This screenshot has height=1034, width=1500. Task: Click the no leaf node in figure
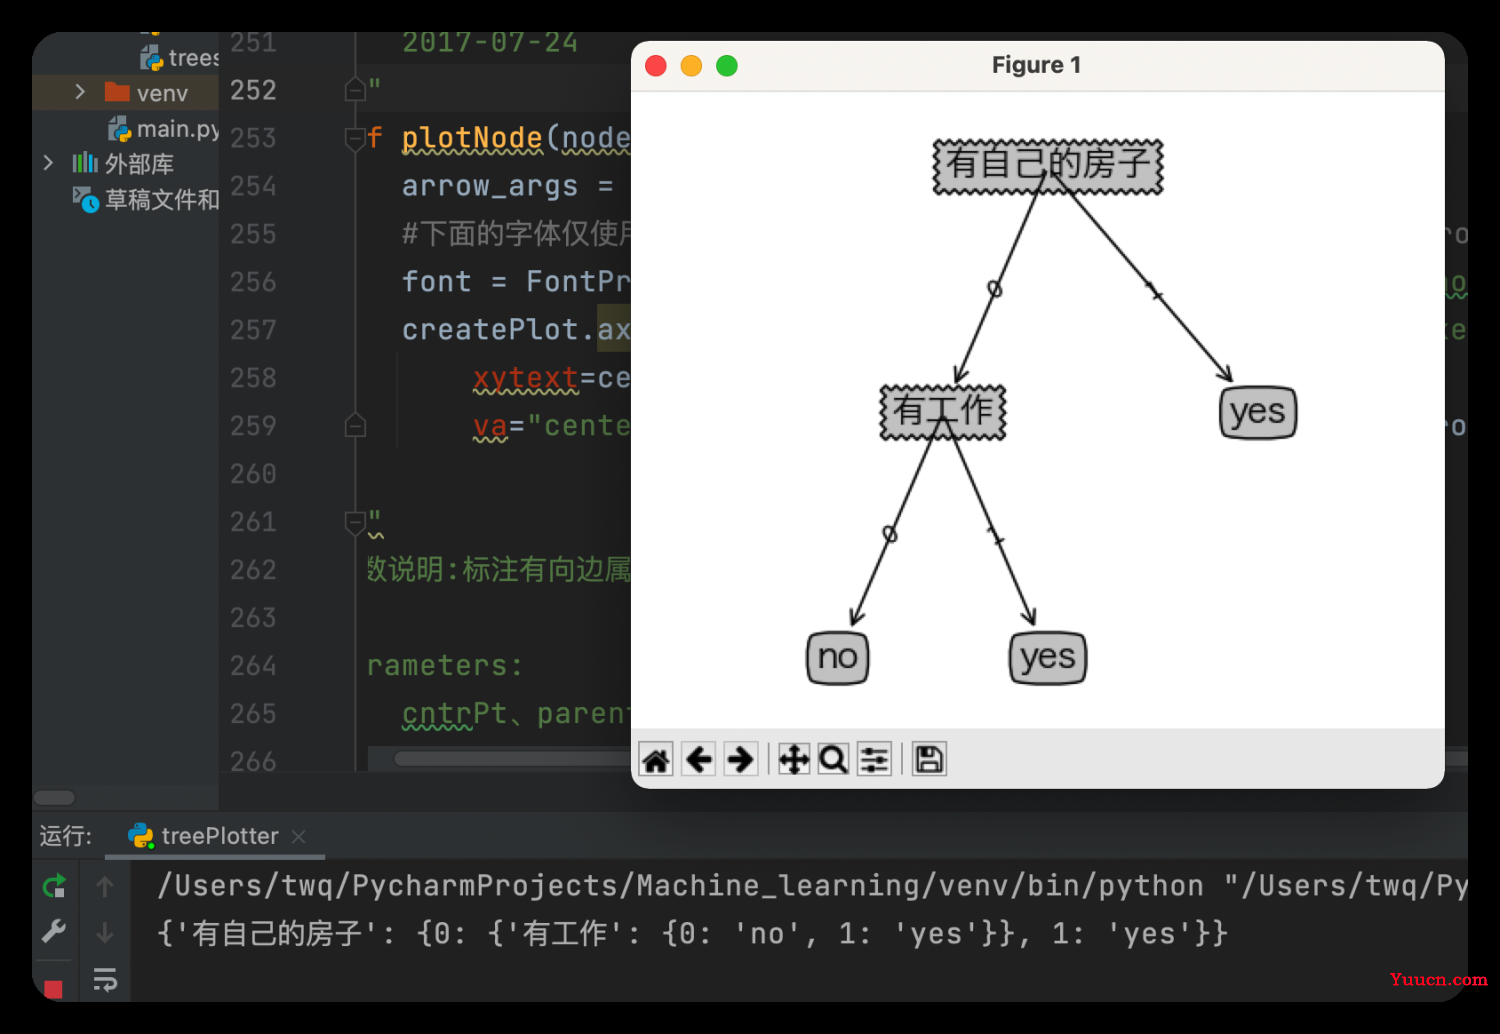pyautogui.click(x=838, y=657)
